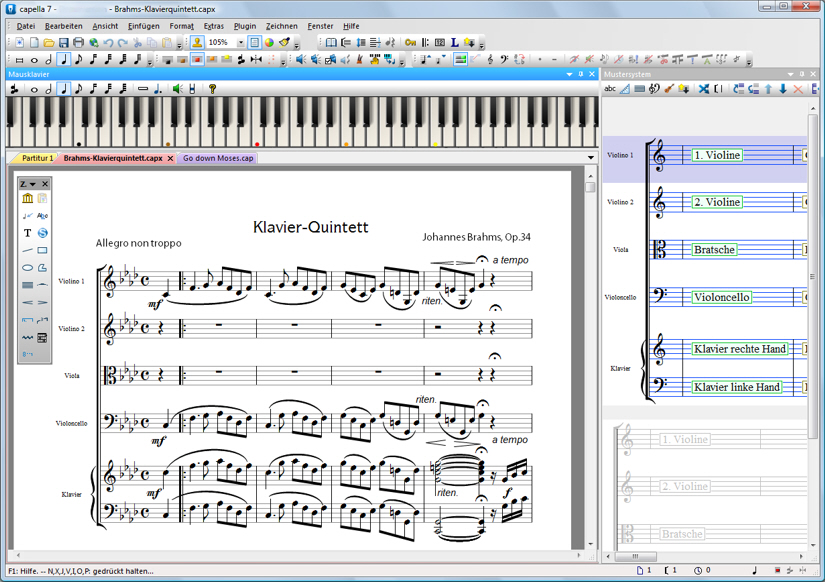825x582 pixels.
Task: Select the text tool in the drawing palette
Action: pyautogui.click(x=27, y=233)
